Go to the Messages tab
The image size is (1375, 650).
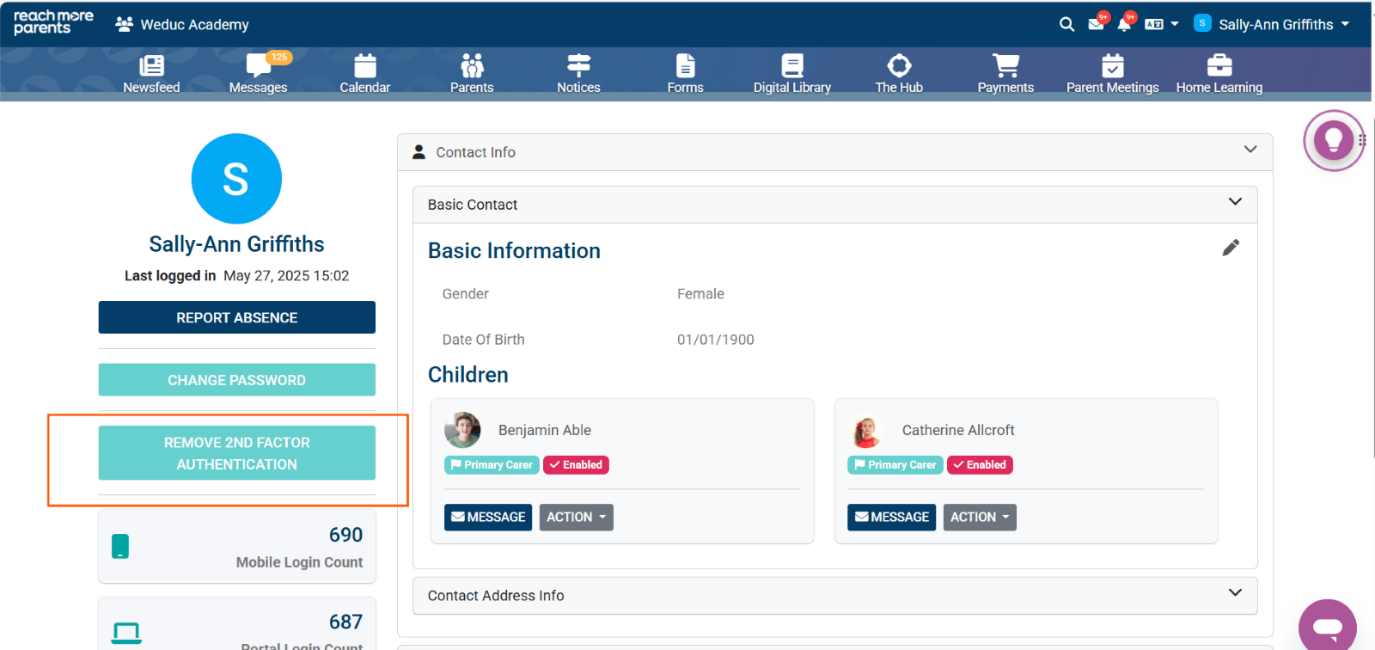[258, 73]
